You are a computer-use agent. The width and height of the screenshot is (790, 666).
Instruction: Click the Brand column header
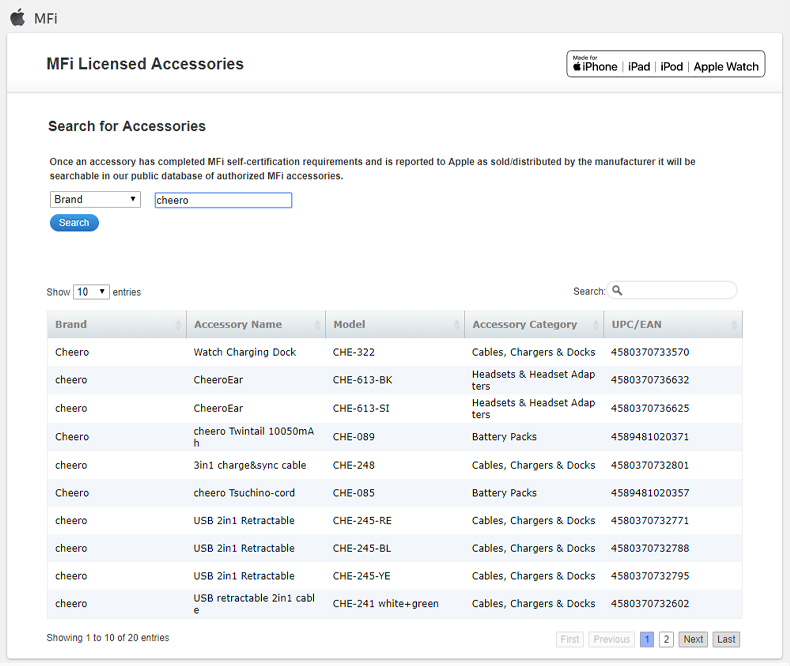tap(116, 324)
